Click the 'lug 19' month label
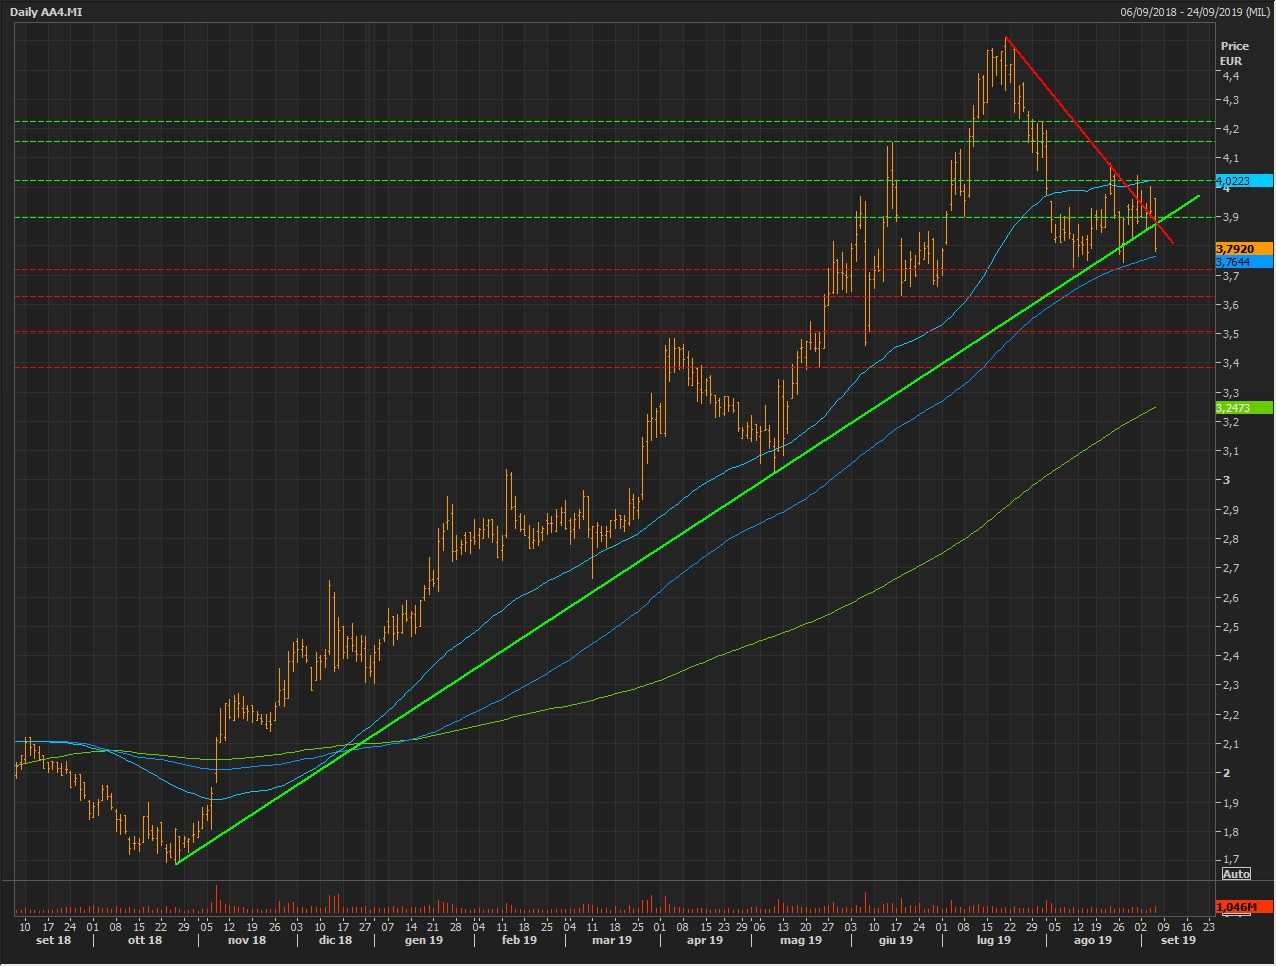The width and height of the screenshot is (1276, 966). [x=994, y=940]
